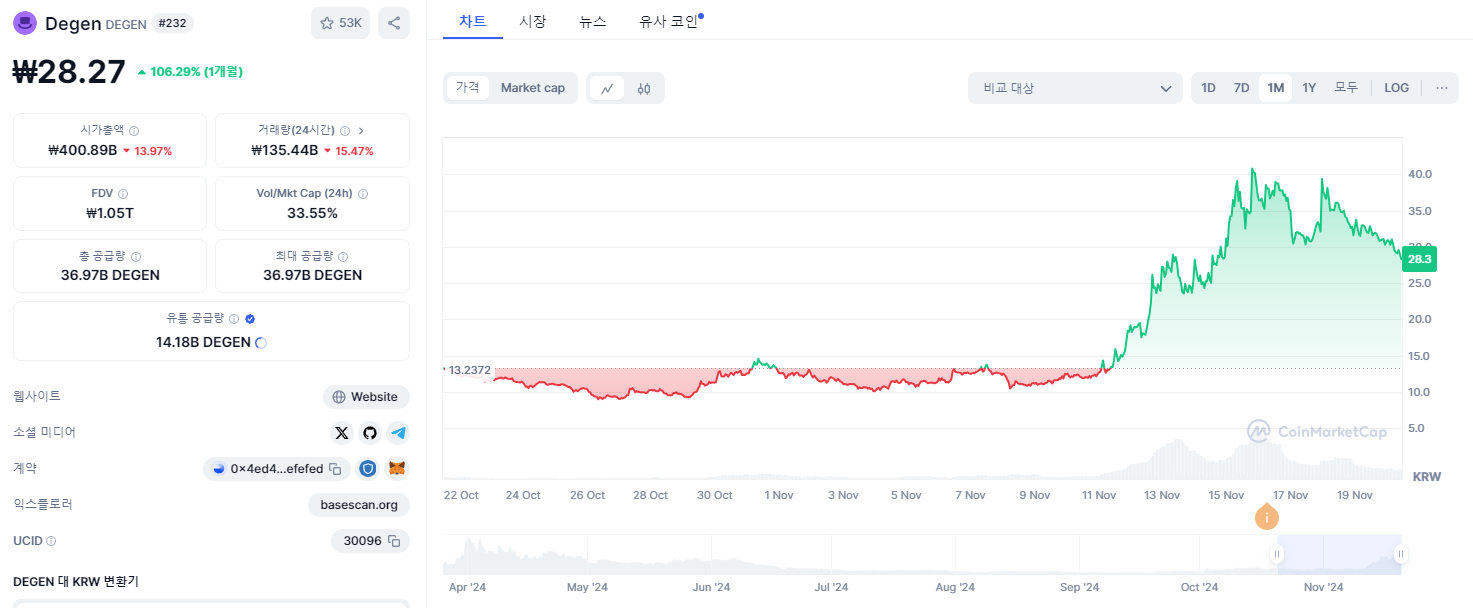The image size is (1473, 608).
Task: Click the verified badge beside 유통 공급량
Action: click(x=250, y=318)
